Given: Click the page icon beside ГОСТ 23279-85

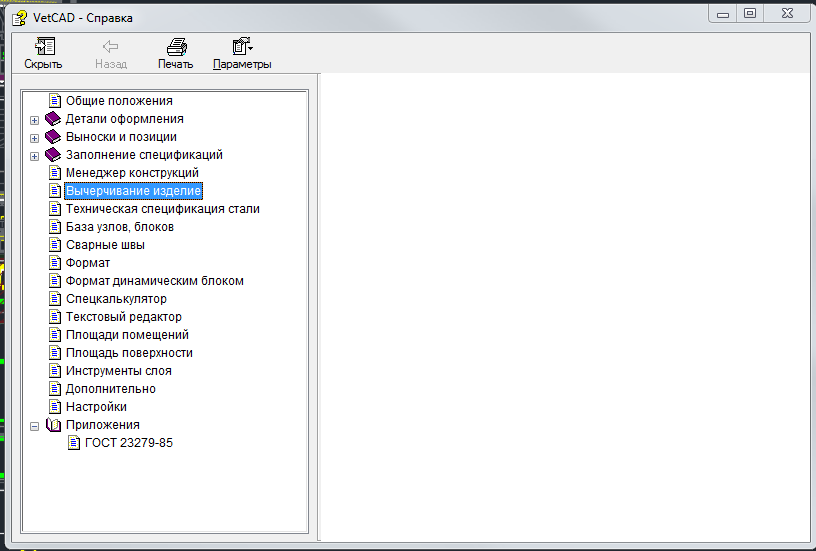Looking at the screenshot, I should [x=74, y=443].
